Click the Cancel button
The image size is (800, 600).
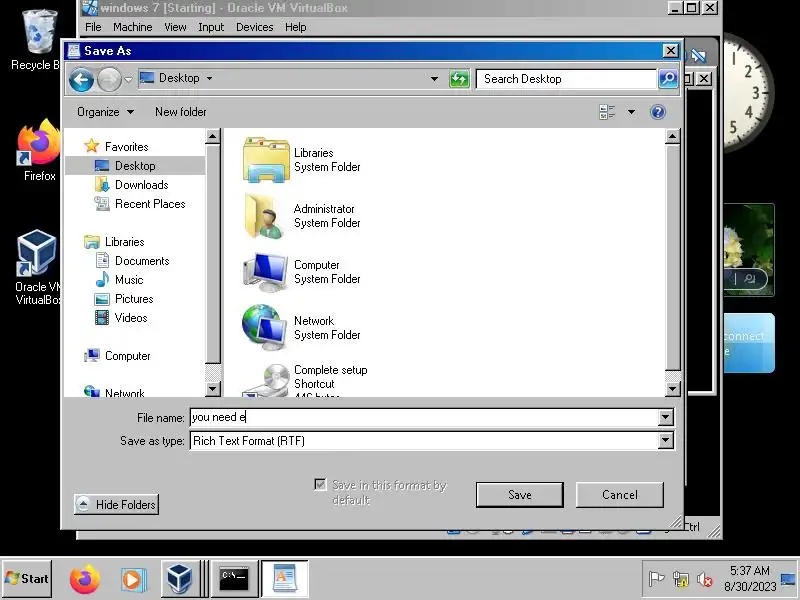pos(619,495)
